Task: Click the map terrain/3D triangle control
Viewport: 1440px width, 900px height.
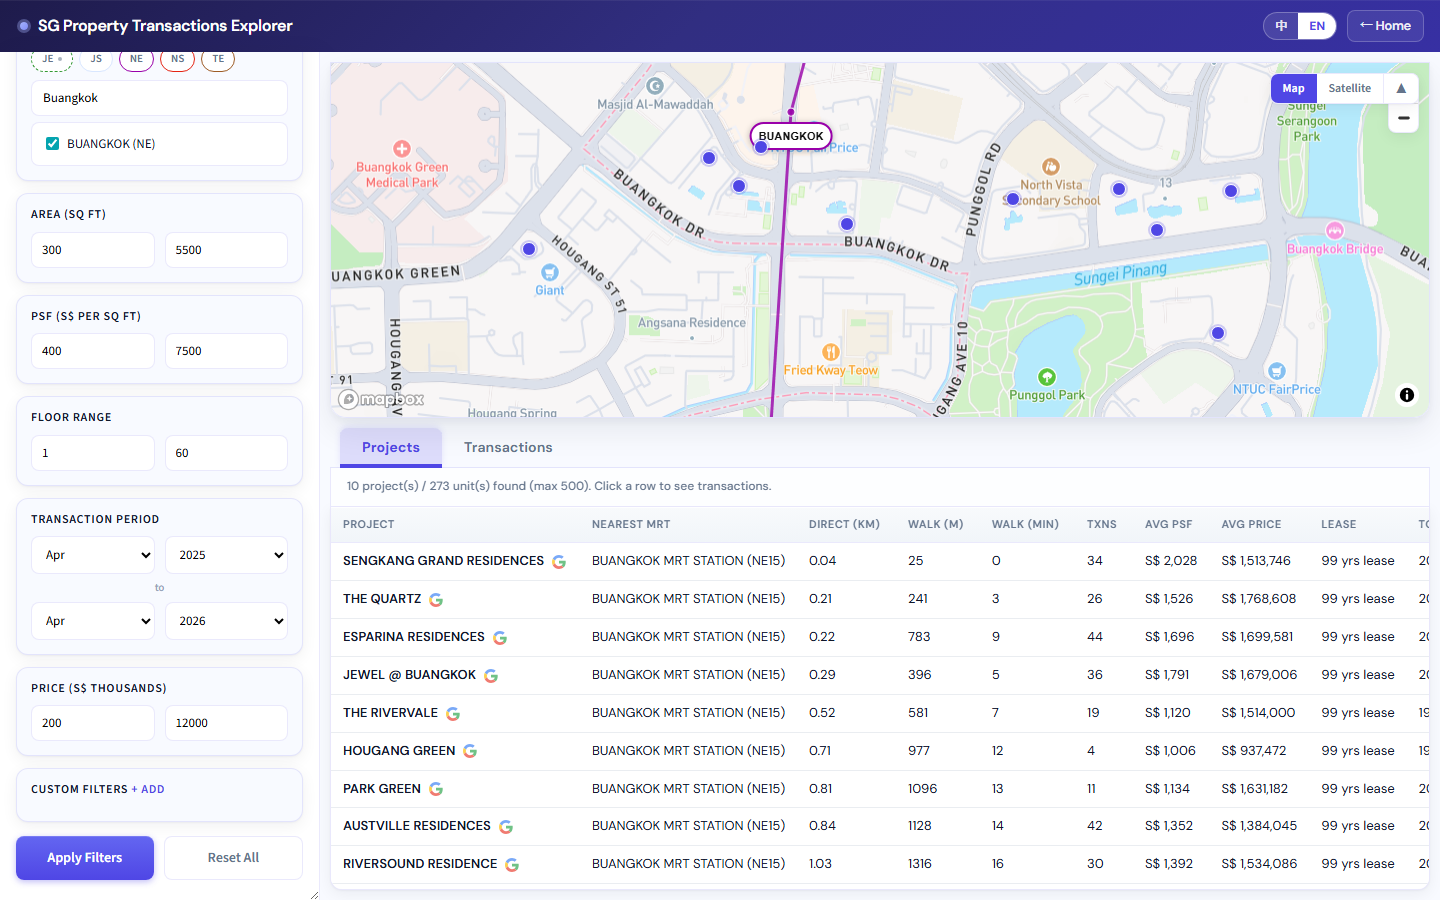Action: click(x=1401, y=88)
